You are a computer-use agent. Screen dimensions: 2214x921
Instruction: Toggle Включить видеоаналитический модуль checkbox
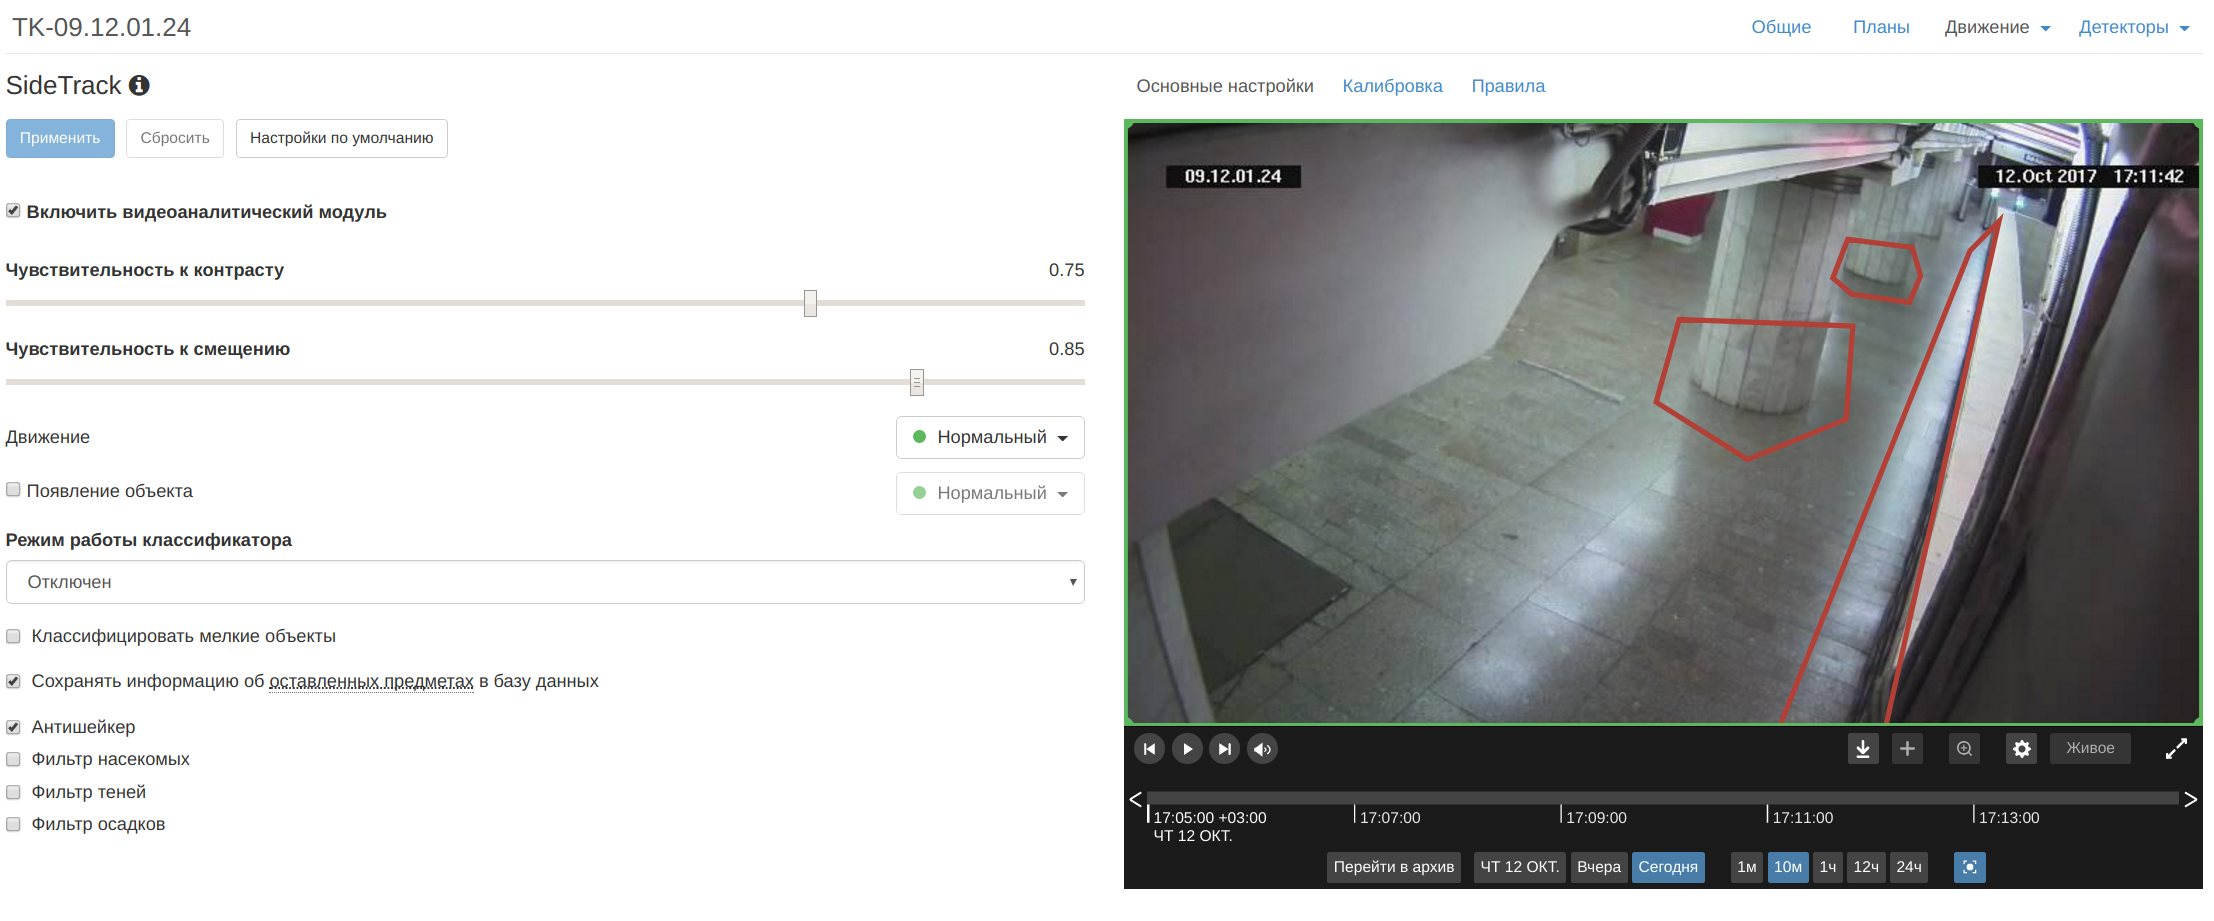13,211
